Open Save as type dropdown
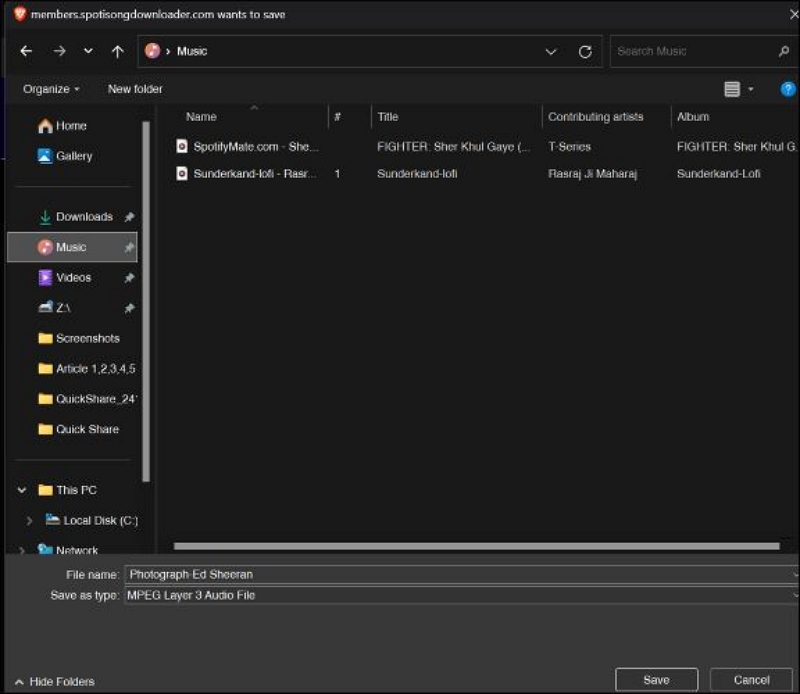Image resolution: width=800 pixels, height=694 pixels. pyautogui.click(x=461, y=596)
